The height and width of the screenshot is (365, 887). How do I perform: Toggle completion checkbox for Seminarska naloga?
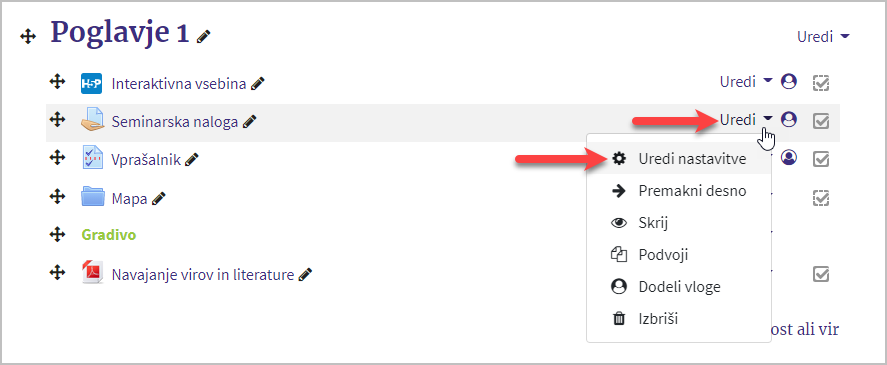(821, 121)
